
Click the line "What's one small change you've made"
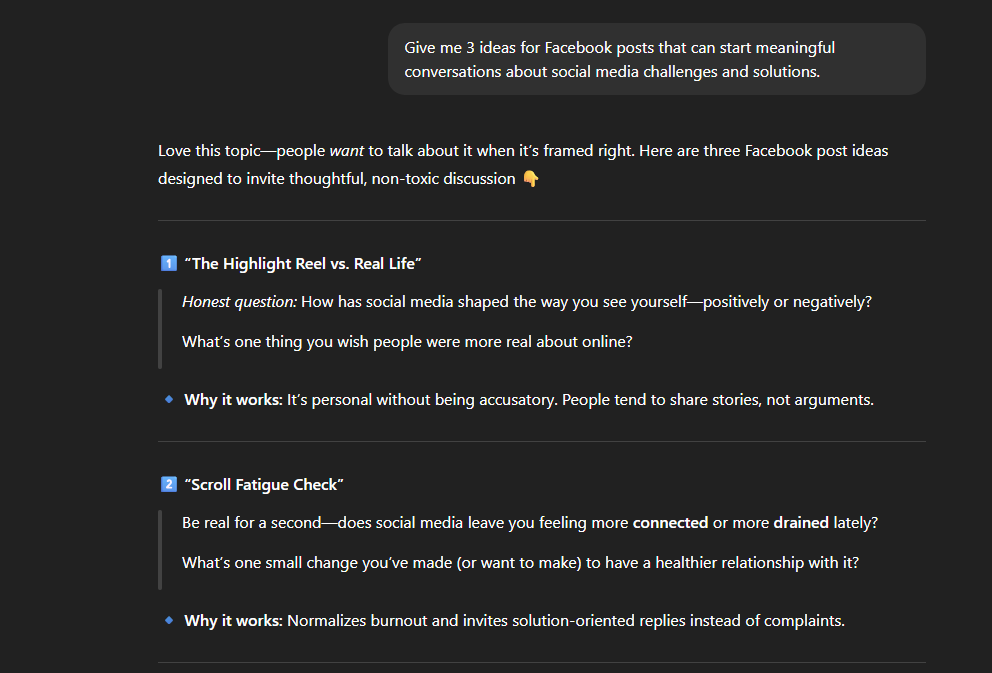520,563
